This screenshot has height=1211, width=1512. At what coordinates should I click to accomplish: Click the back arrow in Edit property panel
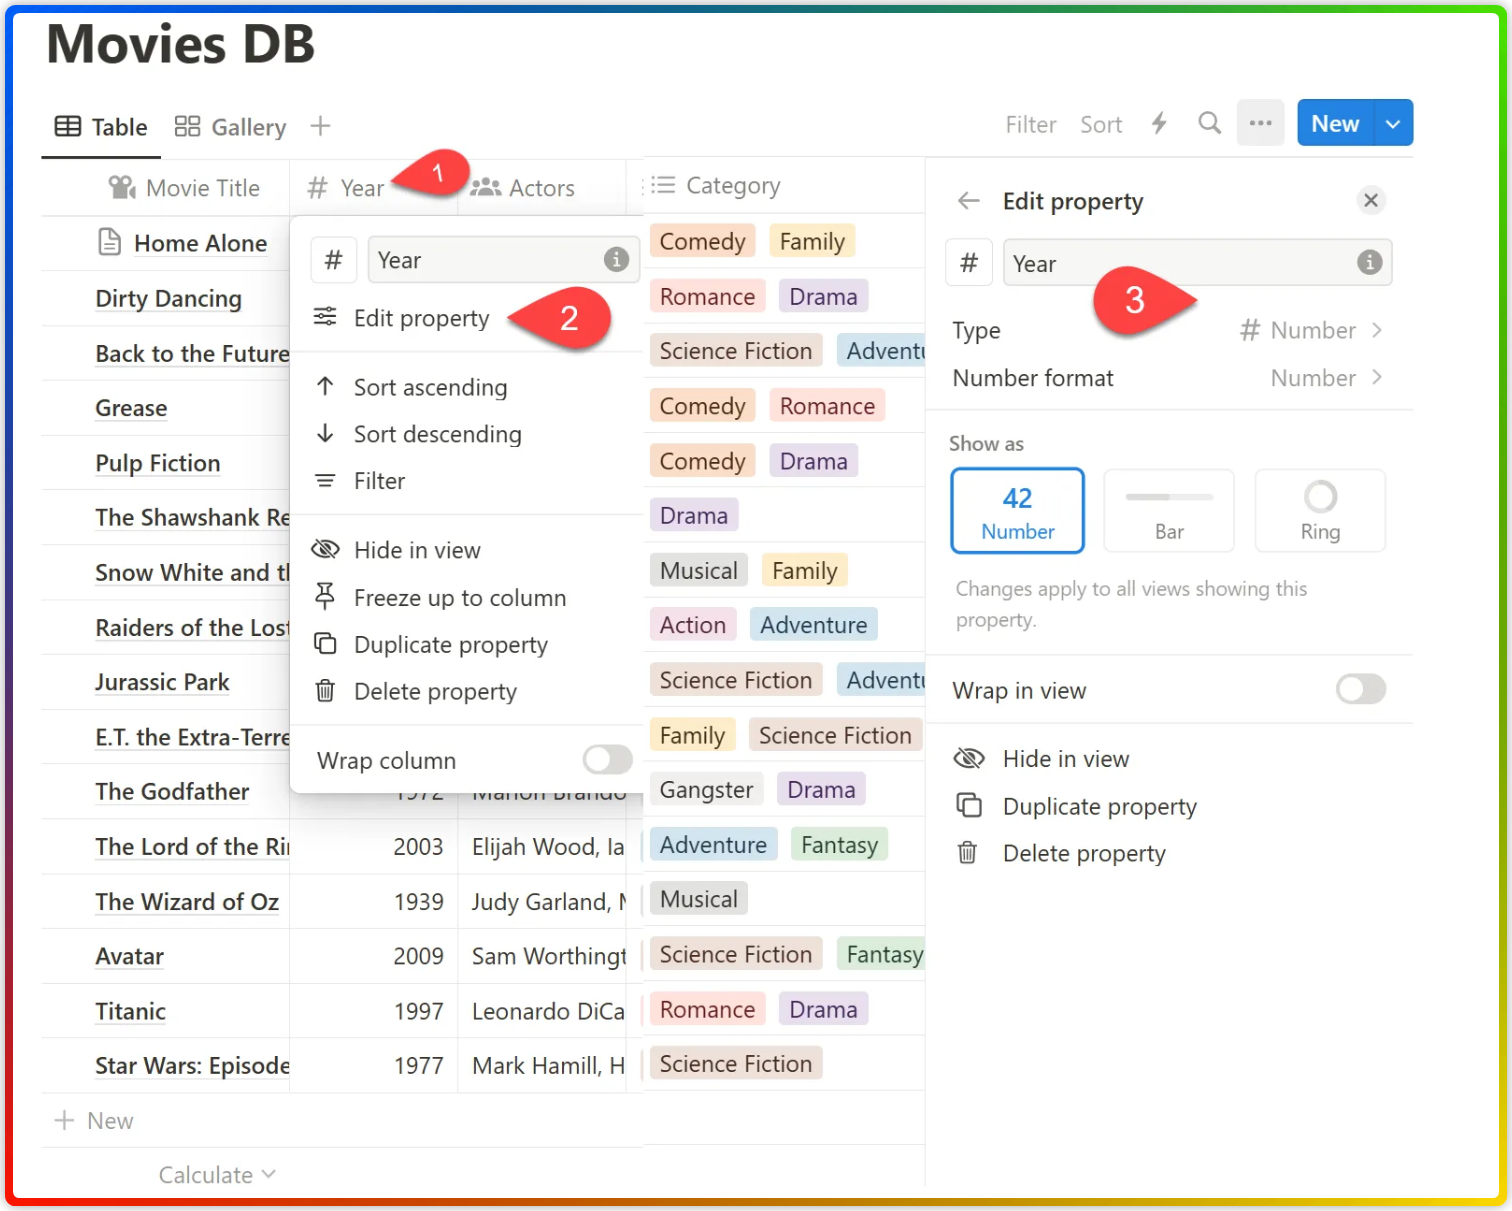(x=968, y=200)
